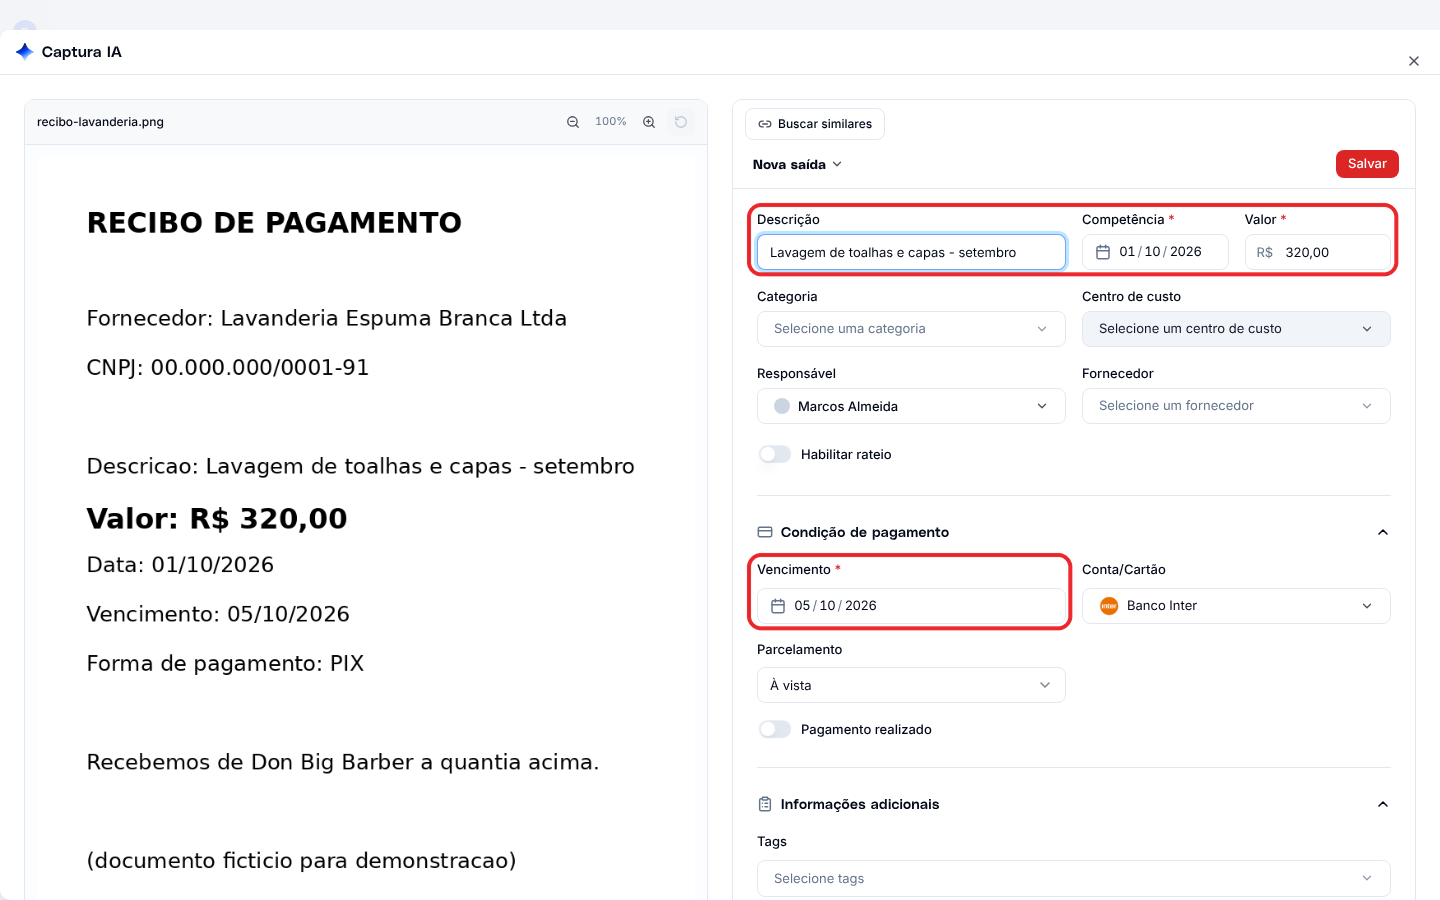
Task: Click the Valor: R$ 320,00 receipt line
Action: 217,518
